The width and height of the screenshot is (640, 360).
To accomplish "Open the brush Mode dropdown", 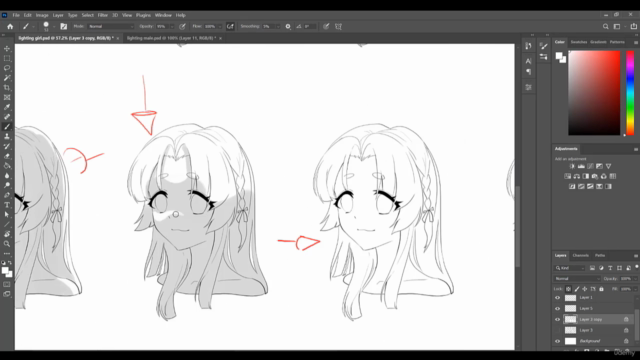I will point(111,27).
